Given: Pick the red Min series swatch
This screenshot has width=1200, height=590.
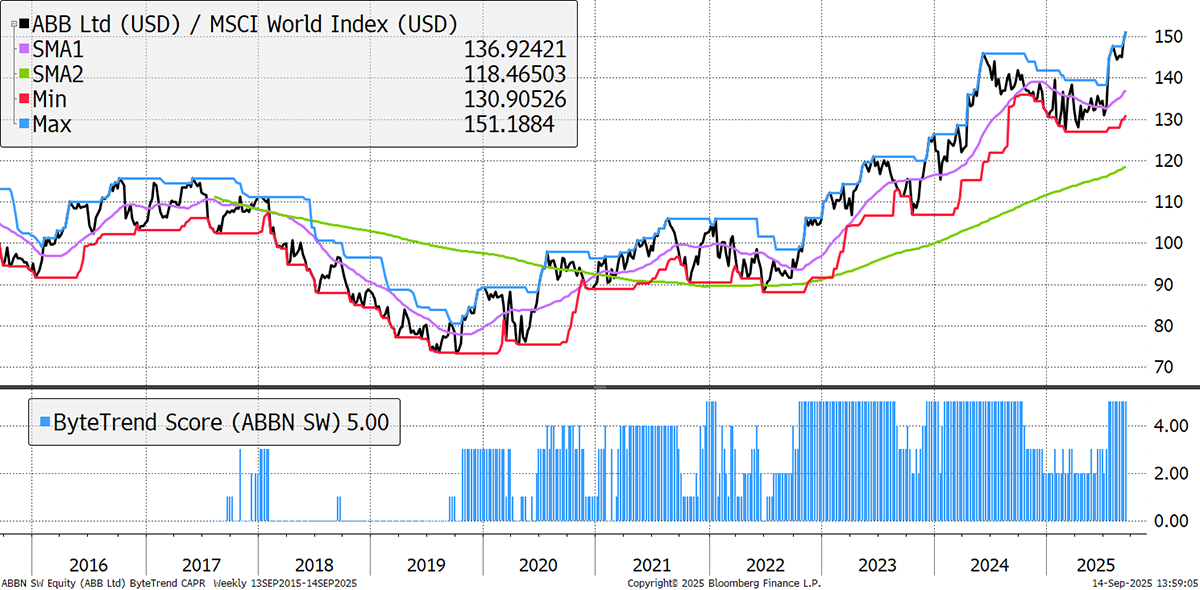Looking at the screenshot, I should [x=24, y=100].
